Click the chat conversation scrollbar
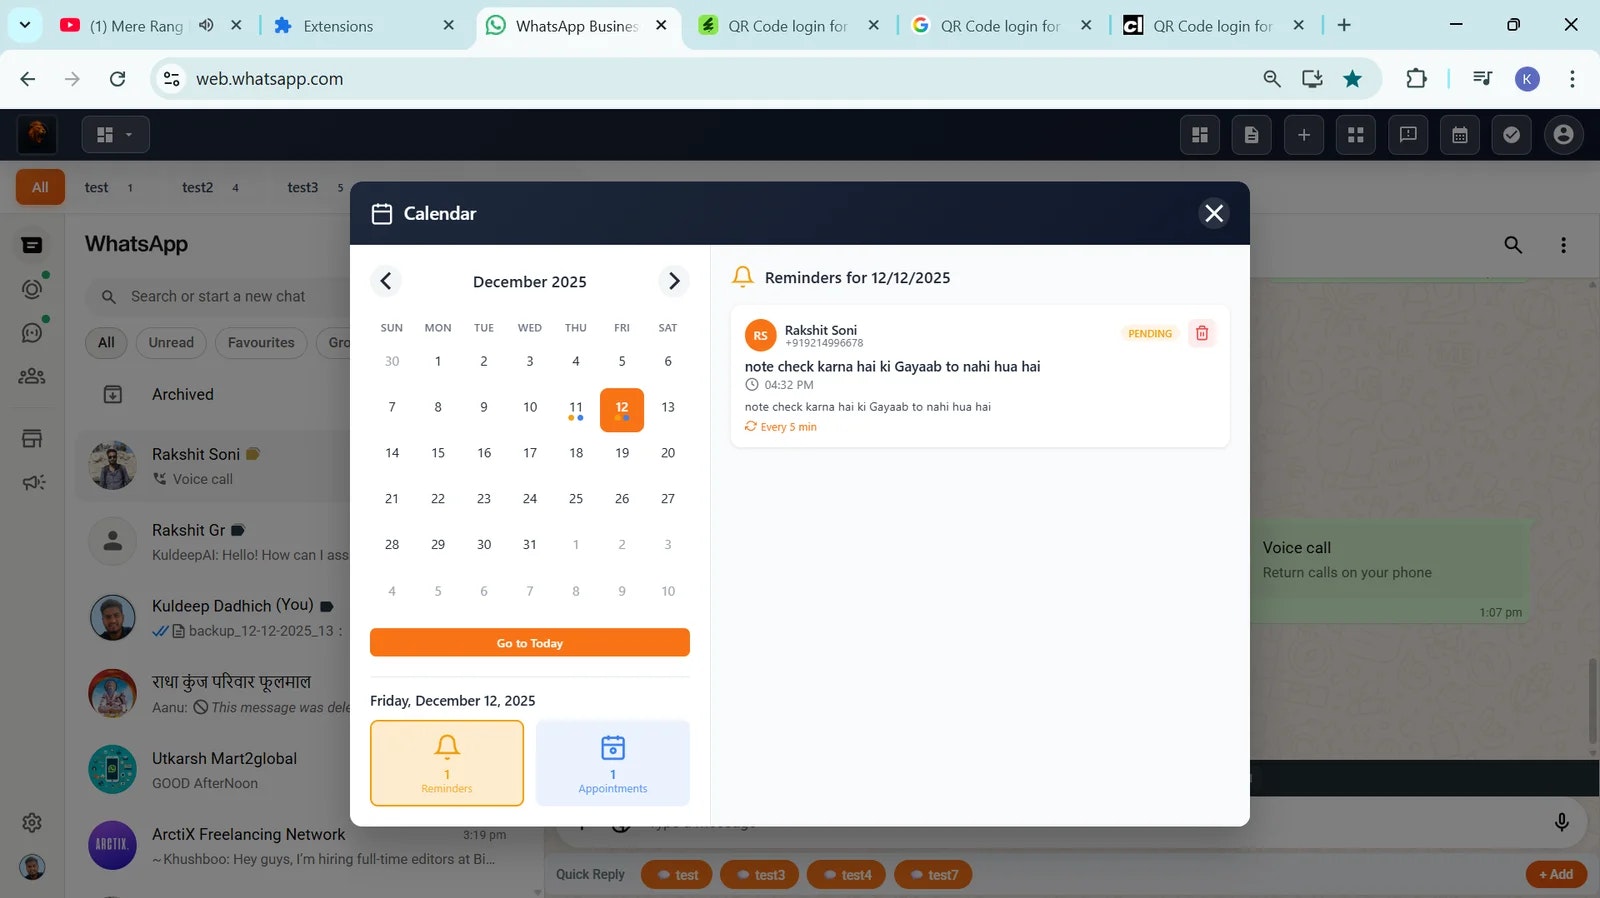 1592,700
